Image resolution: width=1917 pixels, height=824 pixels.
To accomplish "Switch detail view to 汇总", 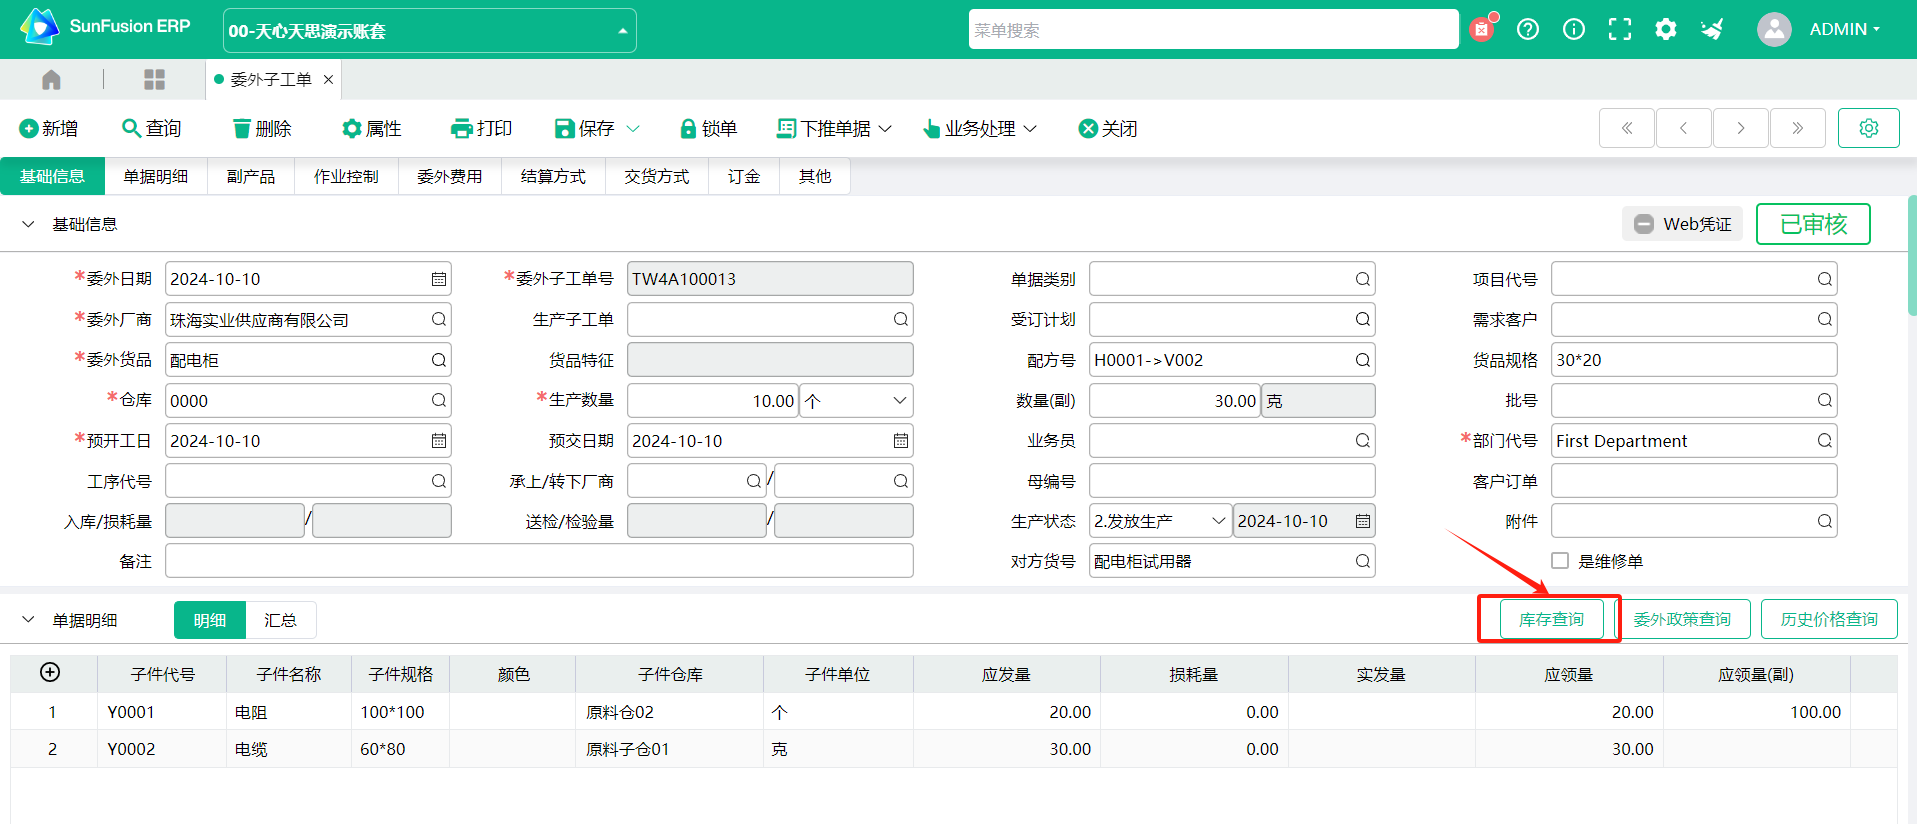I will pyautogui.click(x=280, y=620).
